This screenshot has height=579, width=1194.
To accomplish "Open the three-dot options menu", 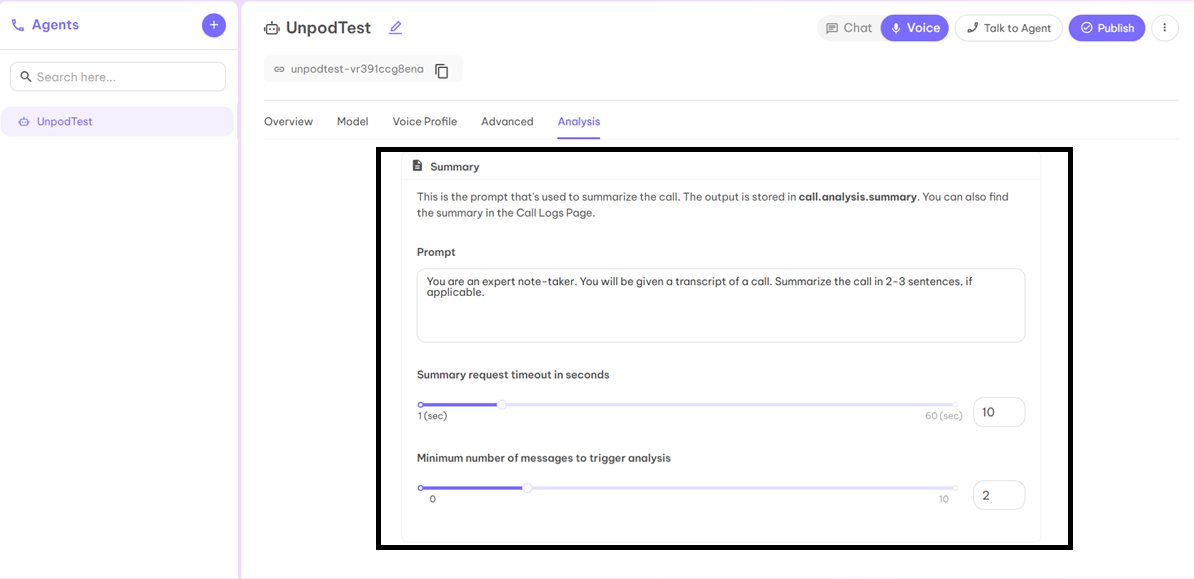I will (1164, 27).
